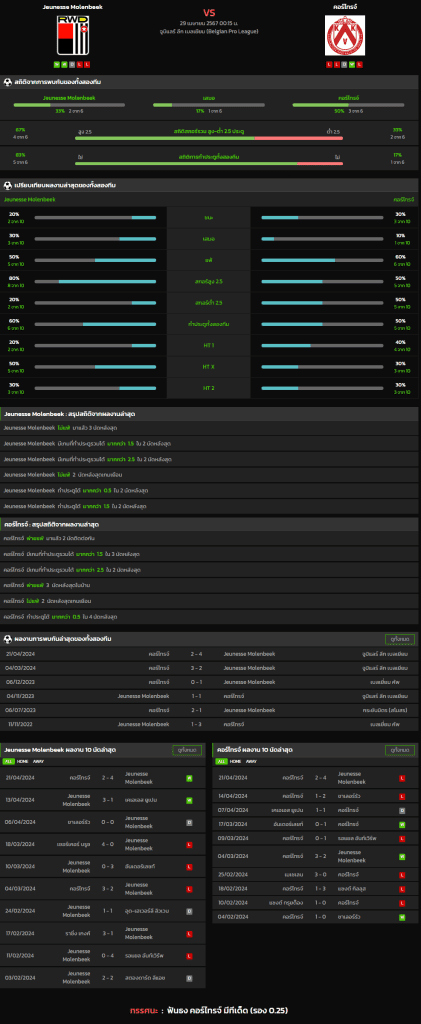Viewport: 421px width, 1024px height.
Task: Click the W badge in Kortrijk's header form strip
Action: tap(352, 64)
